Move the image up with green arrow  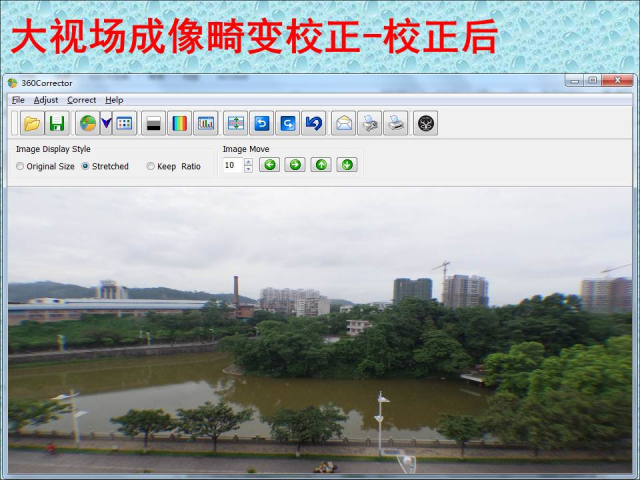(320, 165)
